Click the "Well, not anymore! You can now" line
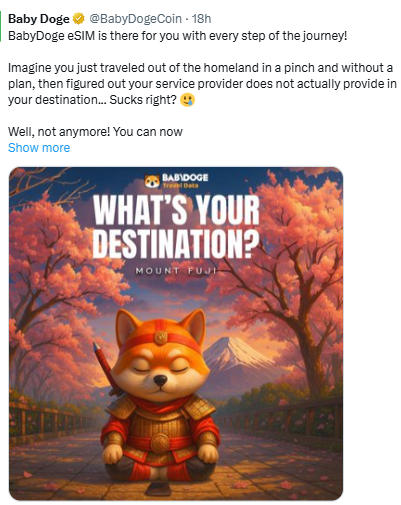The image size is (401, 505). click(x=95, y=132)
